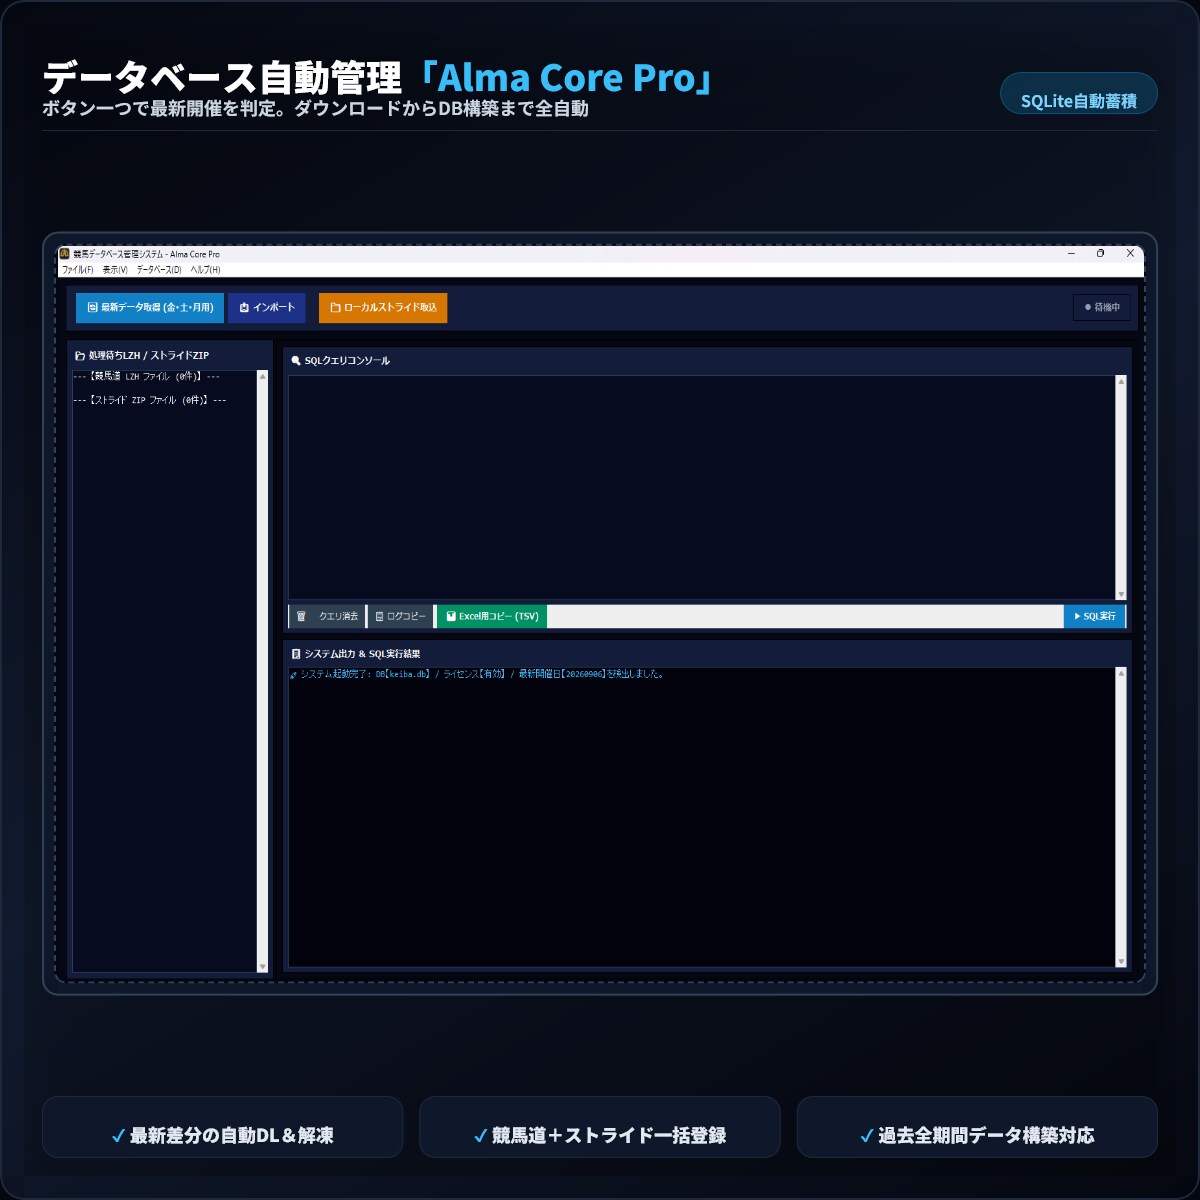This screenshot has width=1200, height=1200.
Task: Open the ファイル(F) menu
Action: pos(77,270)
